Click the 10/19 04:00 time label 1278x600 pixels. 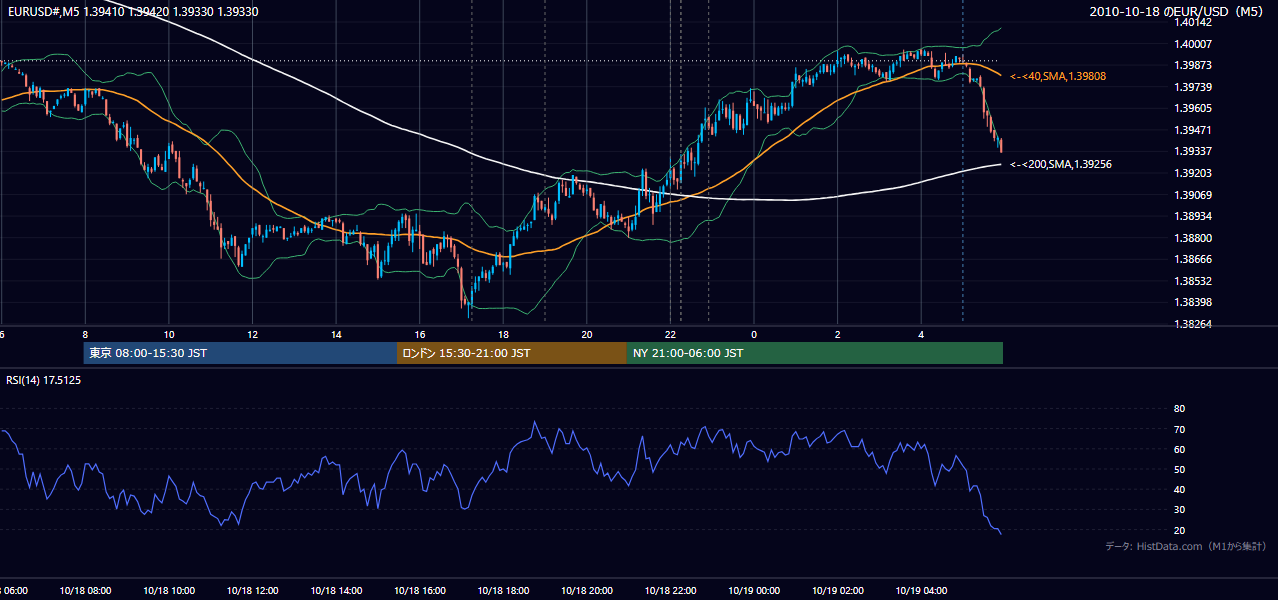(921, 591)
